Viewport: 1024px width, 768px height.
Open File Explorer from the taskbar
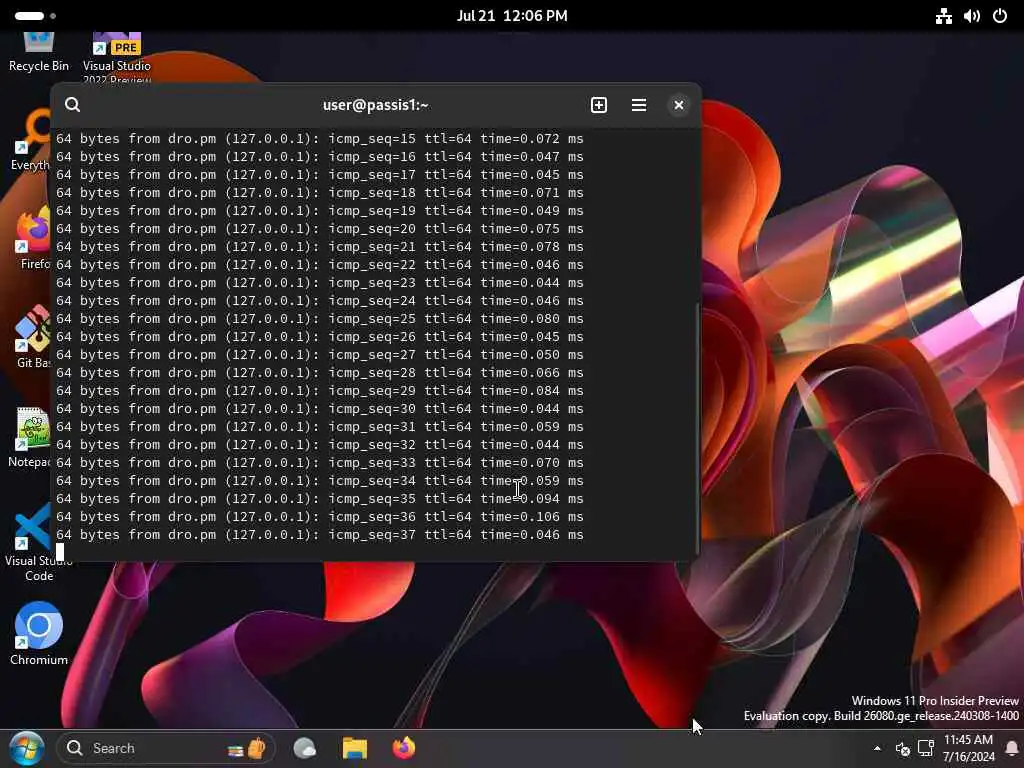point(355,748)
